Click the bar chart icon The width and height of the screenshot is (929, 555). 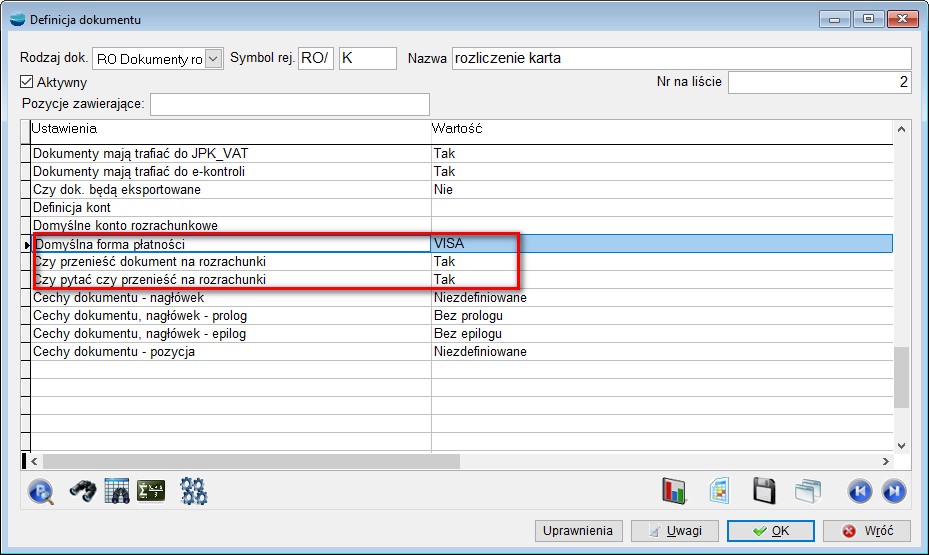tap(674, 491)
